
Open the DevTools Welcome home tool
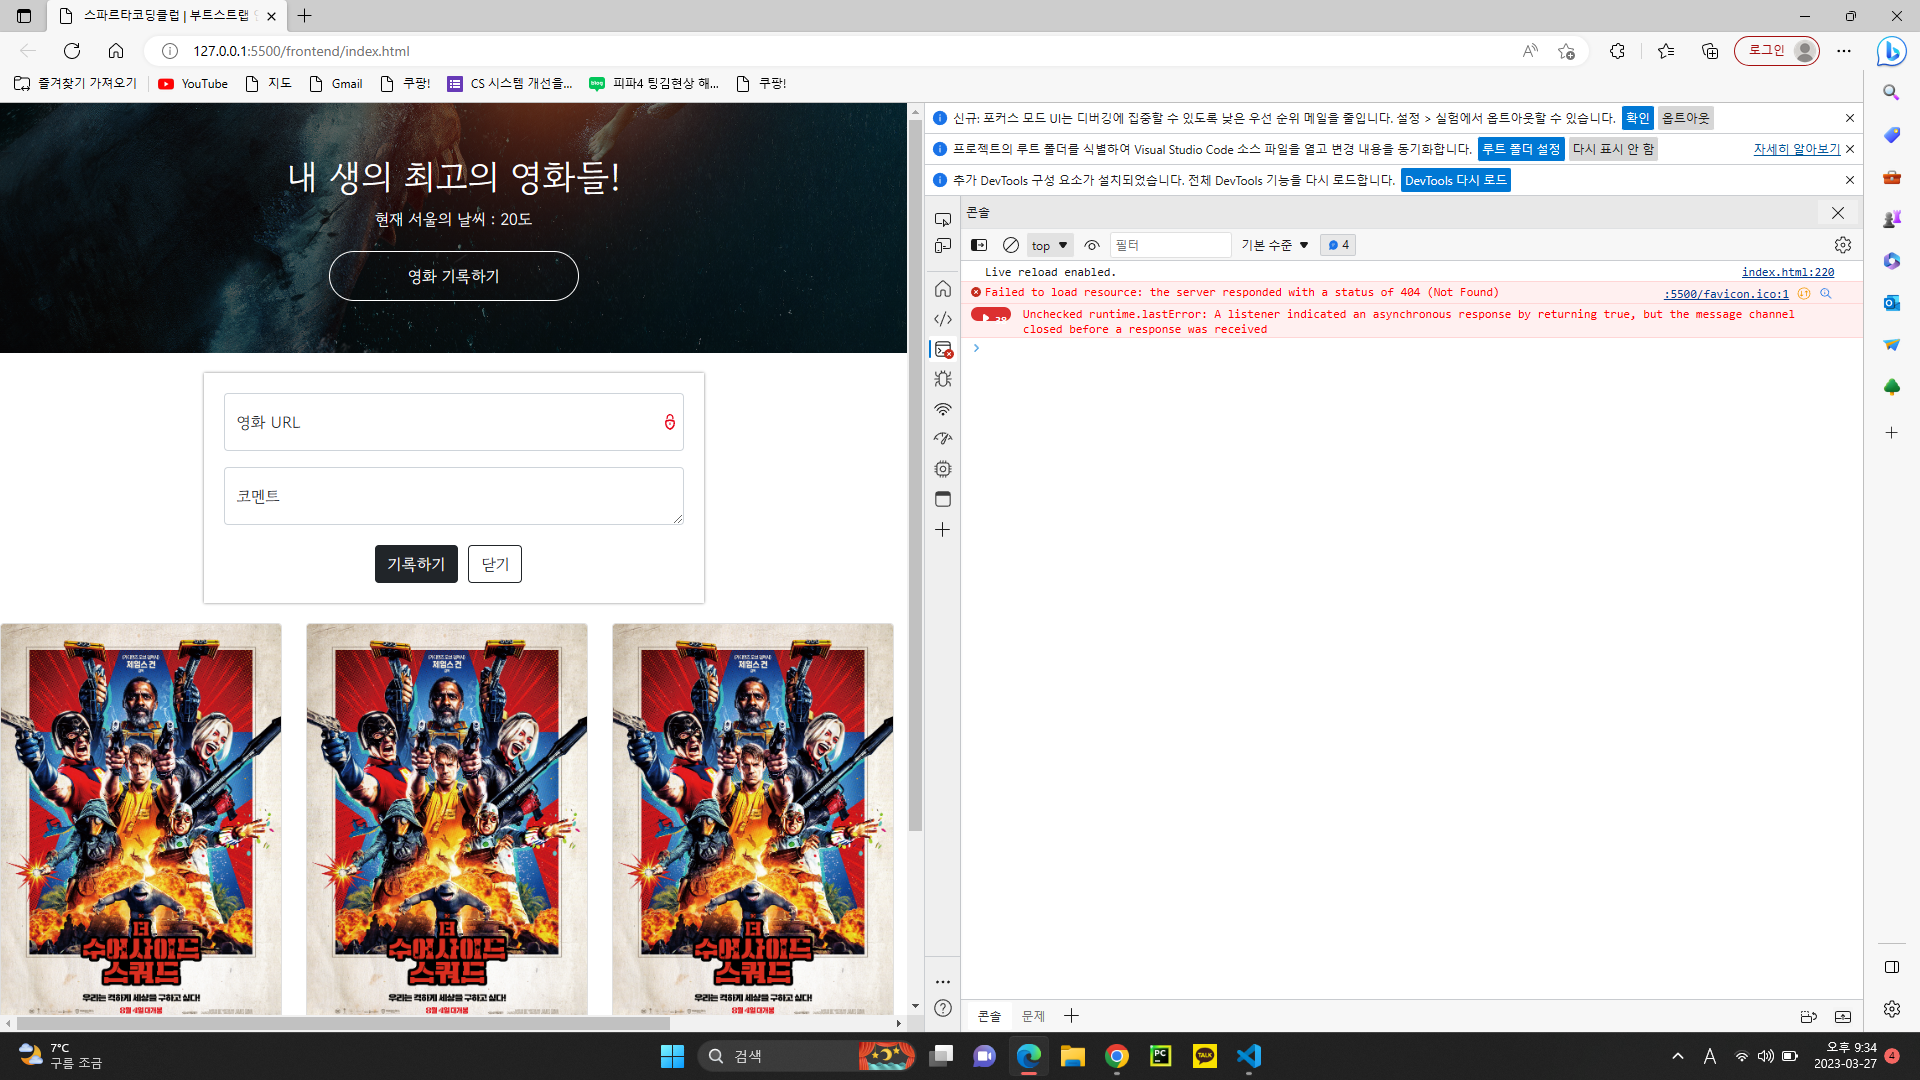point(942,289)
